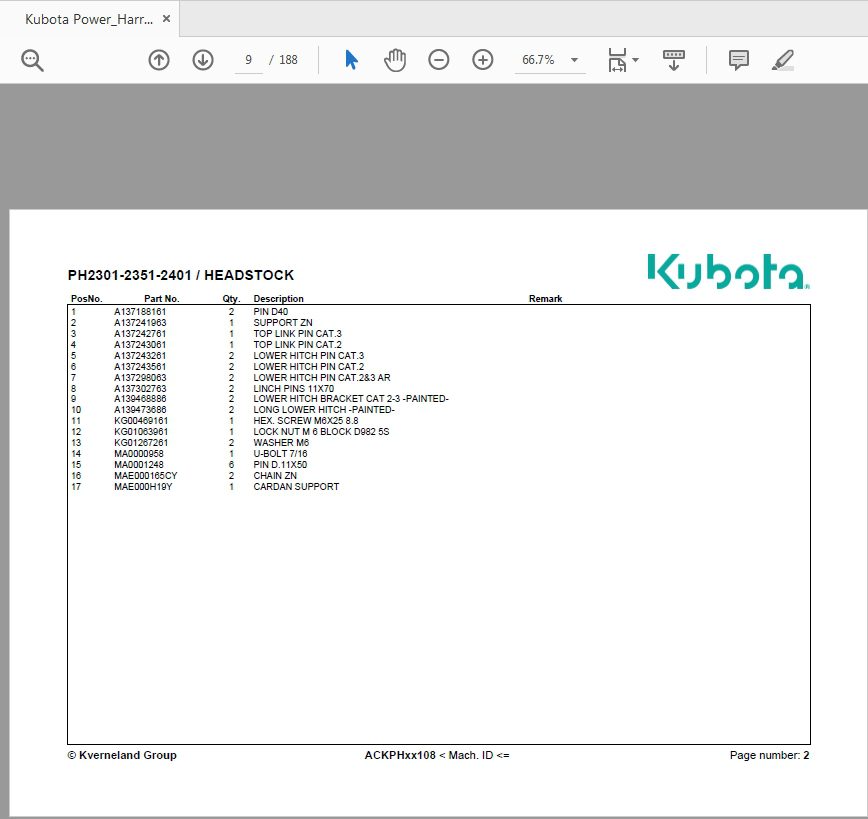Zoom out of the document

[x=438, y=60]
